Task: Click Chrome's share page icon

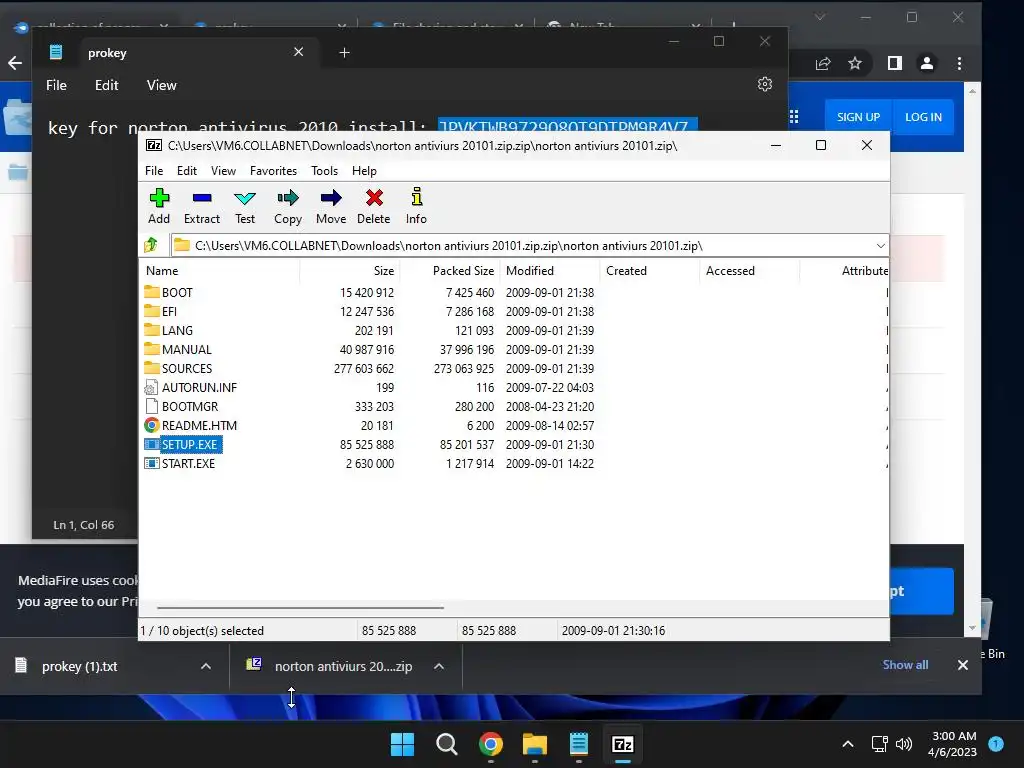Action: pos(823,63)
